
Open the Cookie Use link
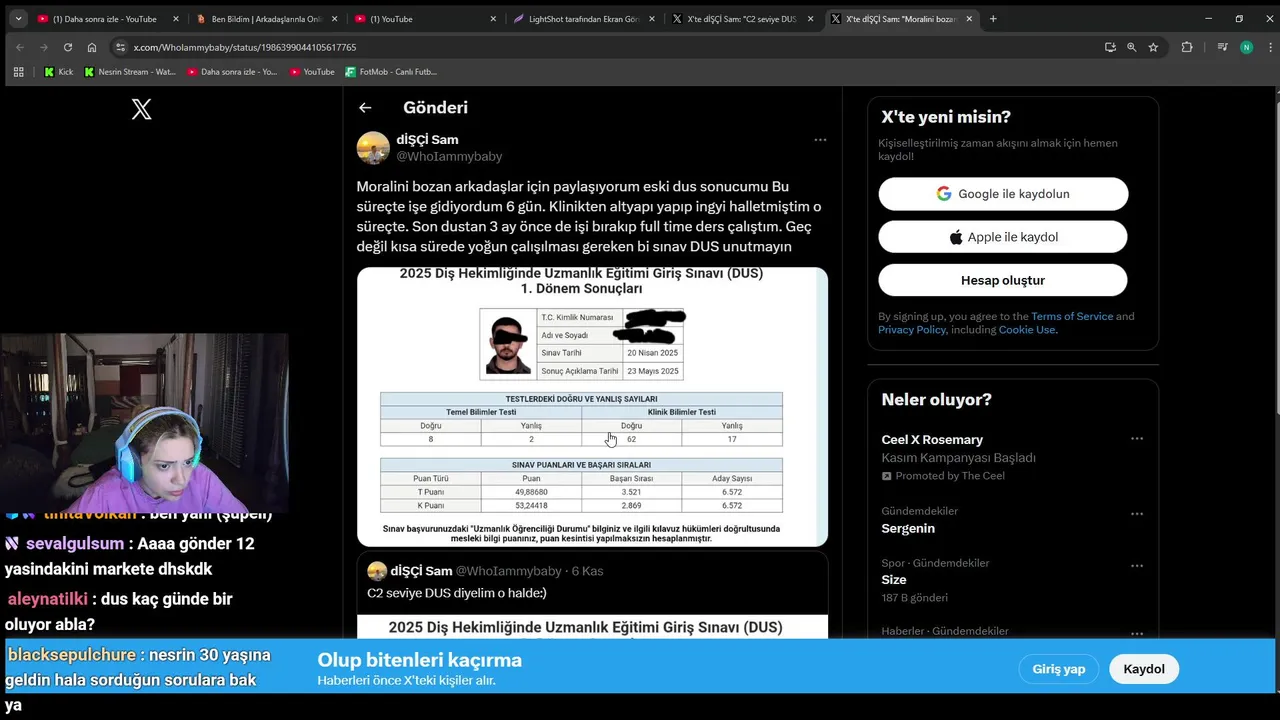coord(1027,330)
